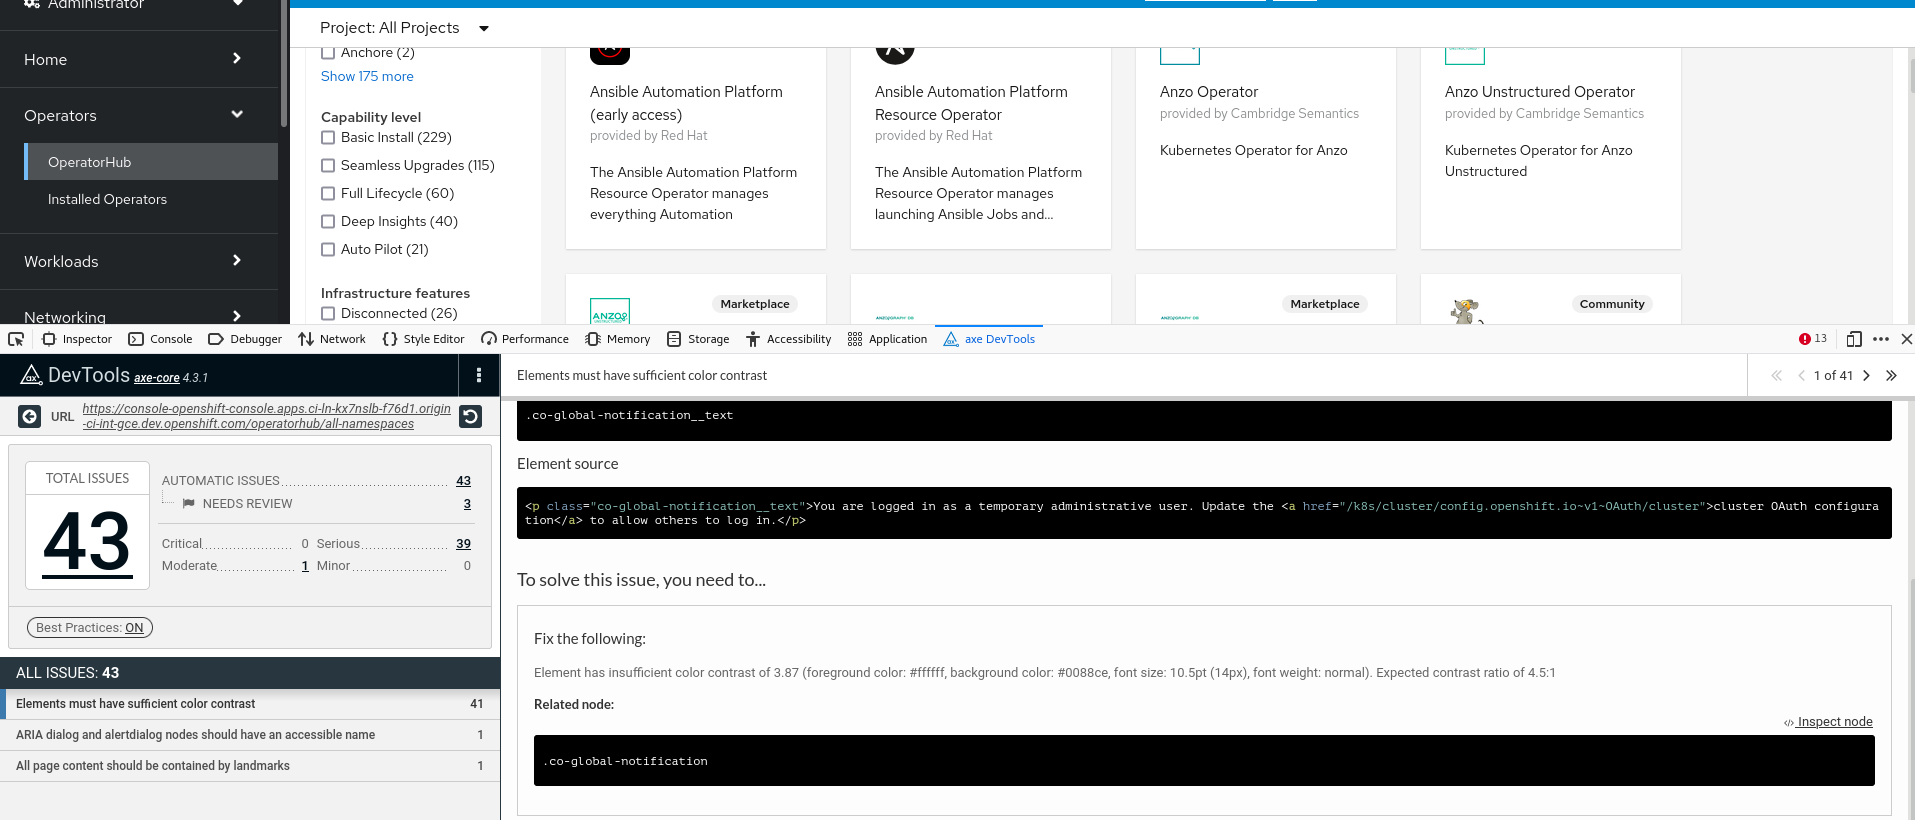The image size is (1915, 820).
Task: Click the axe DevTools triangle logo
Action: point(31,375)
